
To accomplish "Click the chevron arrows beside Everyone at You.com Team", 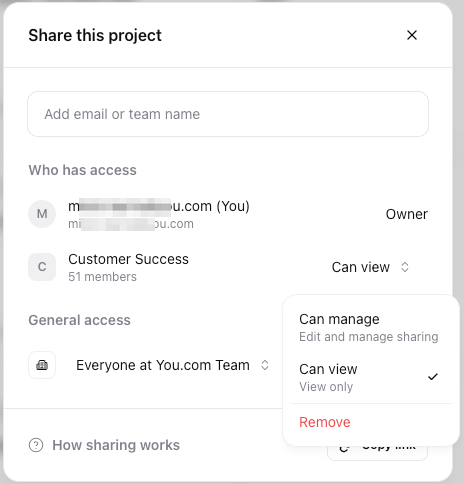I will coord(265,365).
